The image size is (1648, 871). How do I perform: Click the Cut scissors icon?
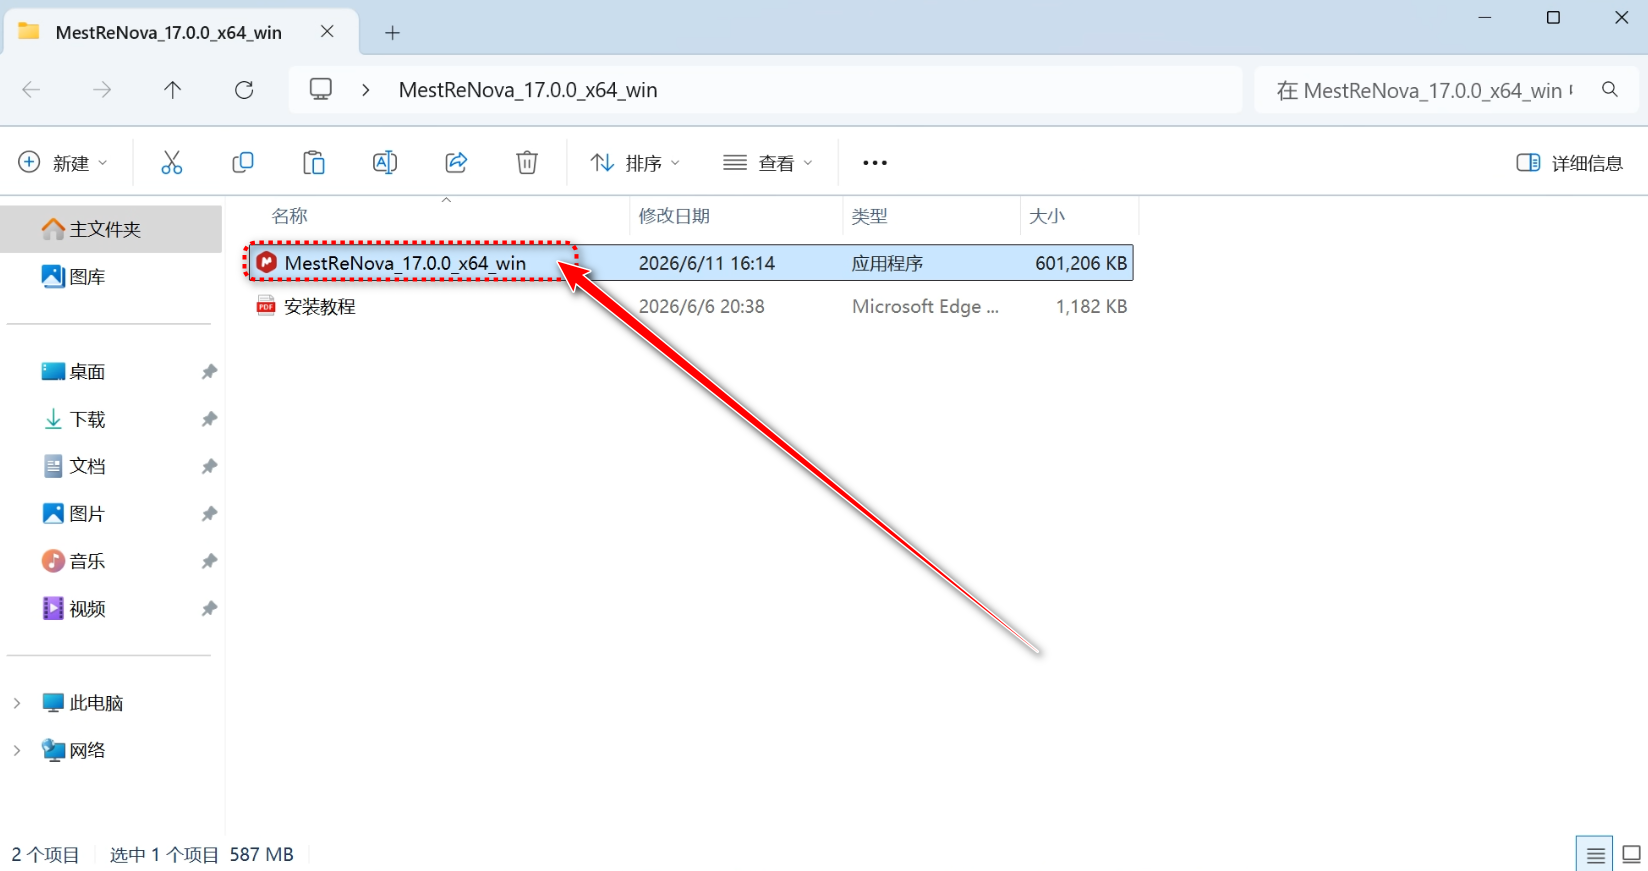(172, 163)
